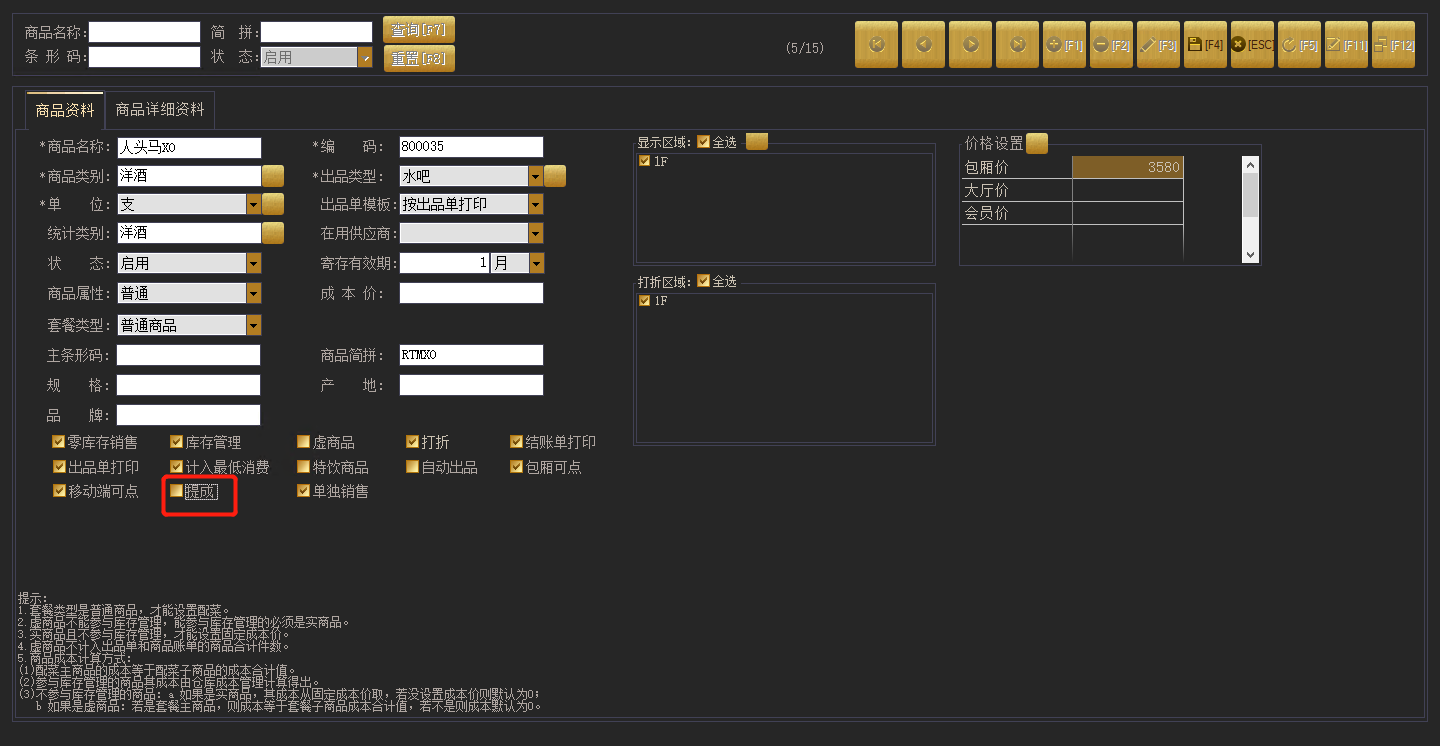Open the 单位 dropdown

[254, 205]
